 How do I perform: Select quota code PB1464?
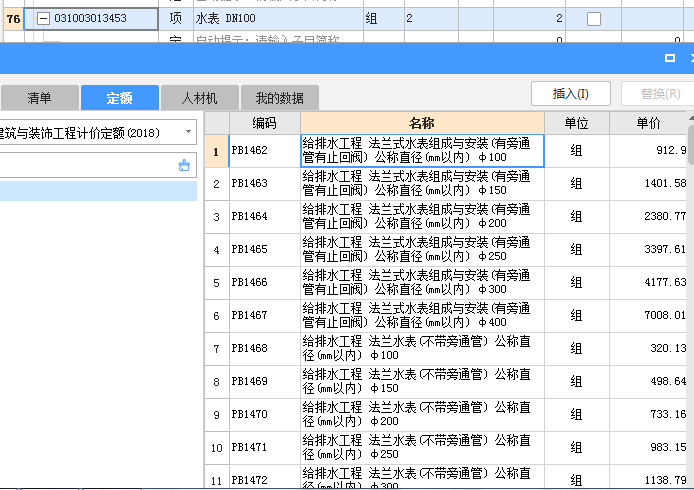[265, 217]
